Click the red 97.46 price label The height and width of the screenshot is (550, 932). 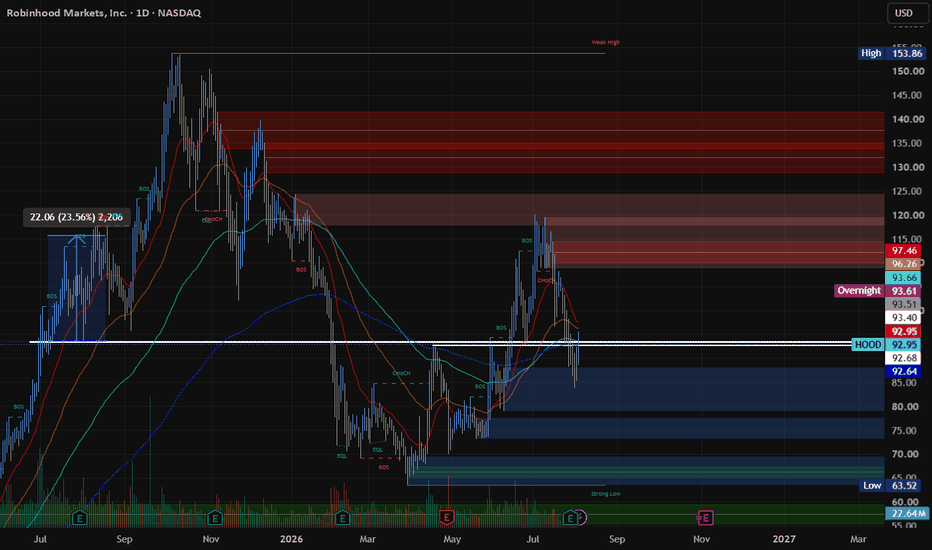(x=904, y=251)
